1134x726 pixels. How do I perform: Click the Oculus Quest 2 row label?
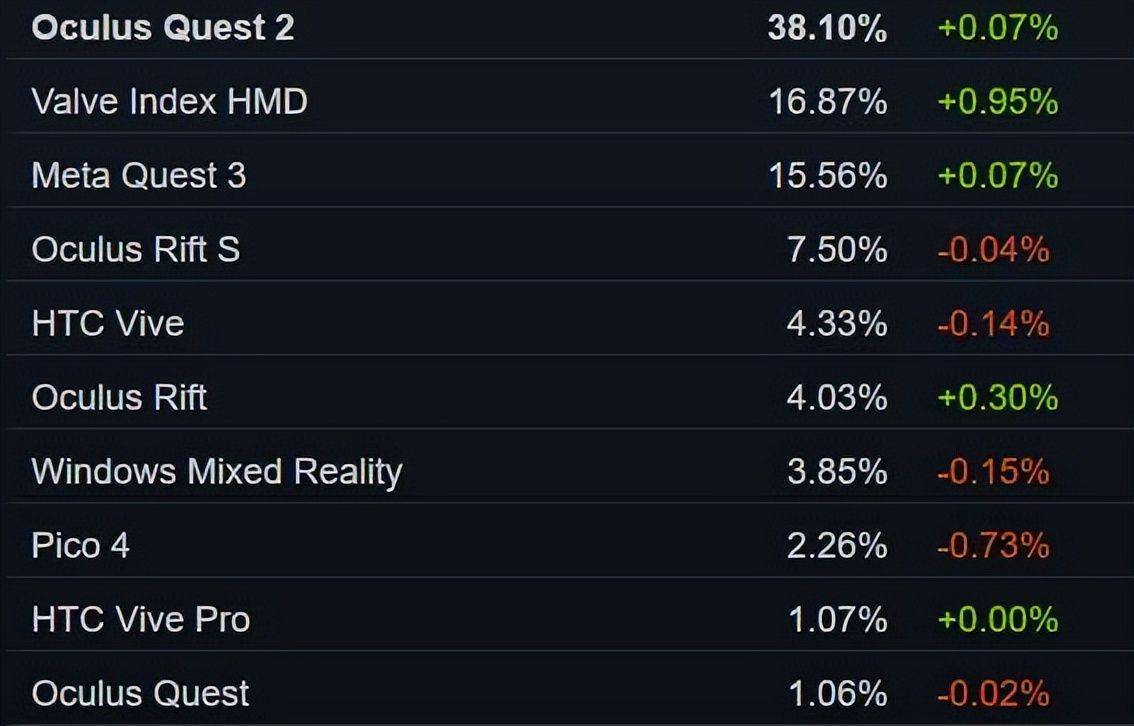(163, 27)
